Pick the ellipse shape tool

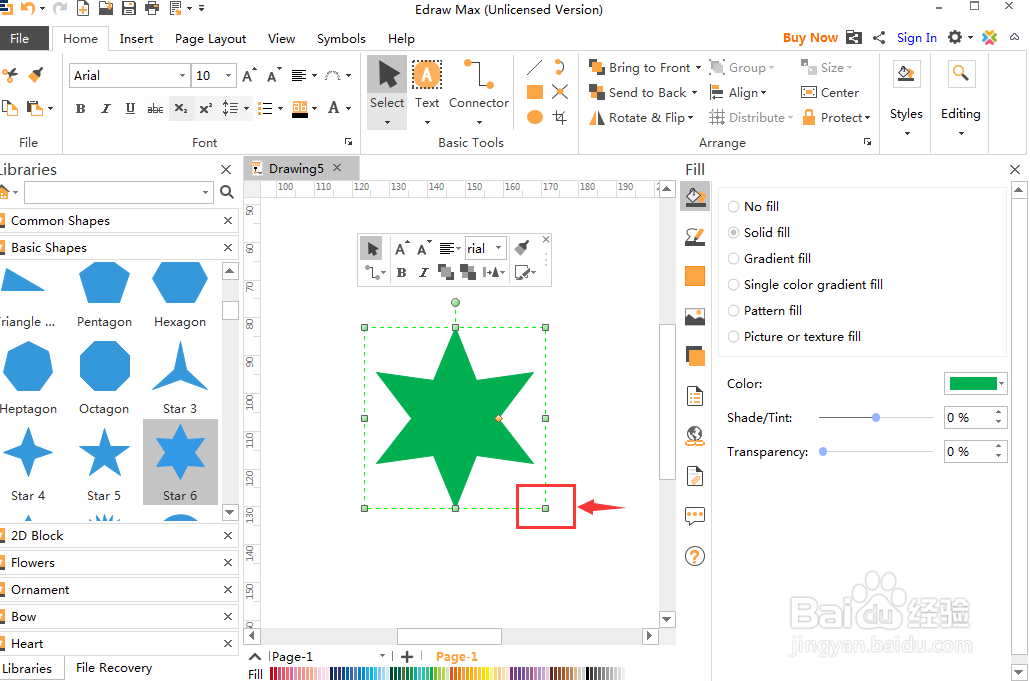pos(535,117)
